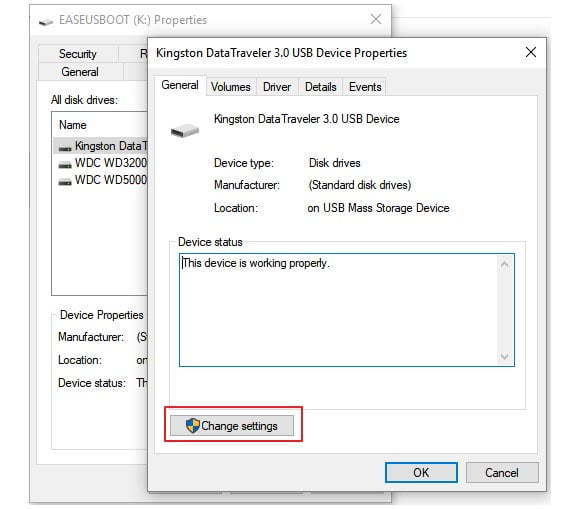Select WDC WD5000 drive in list
The height and width of the screenshot is (509, 580).
[101, 180]
